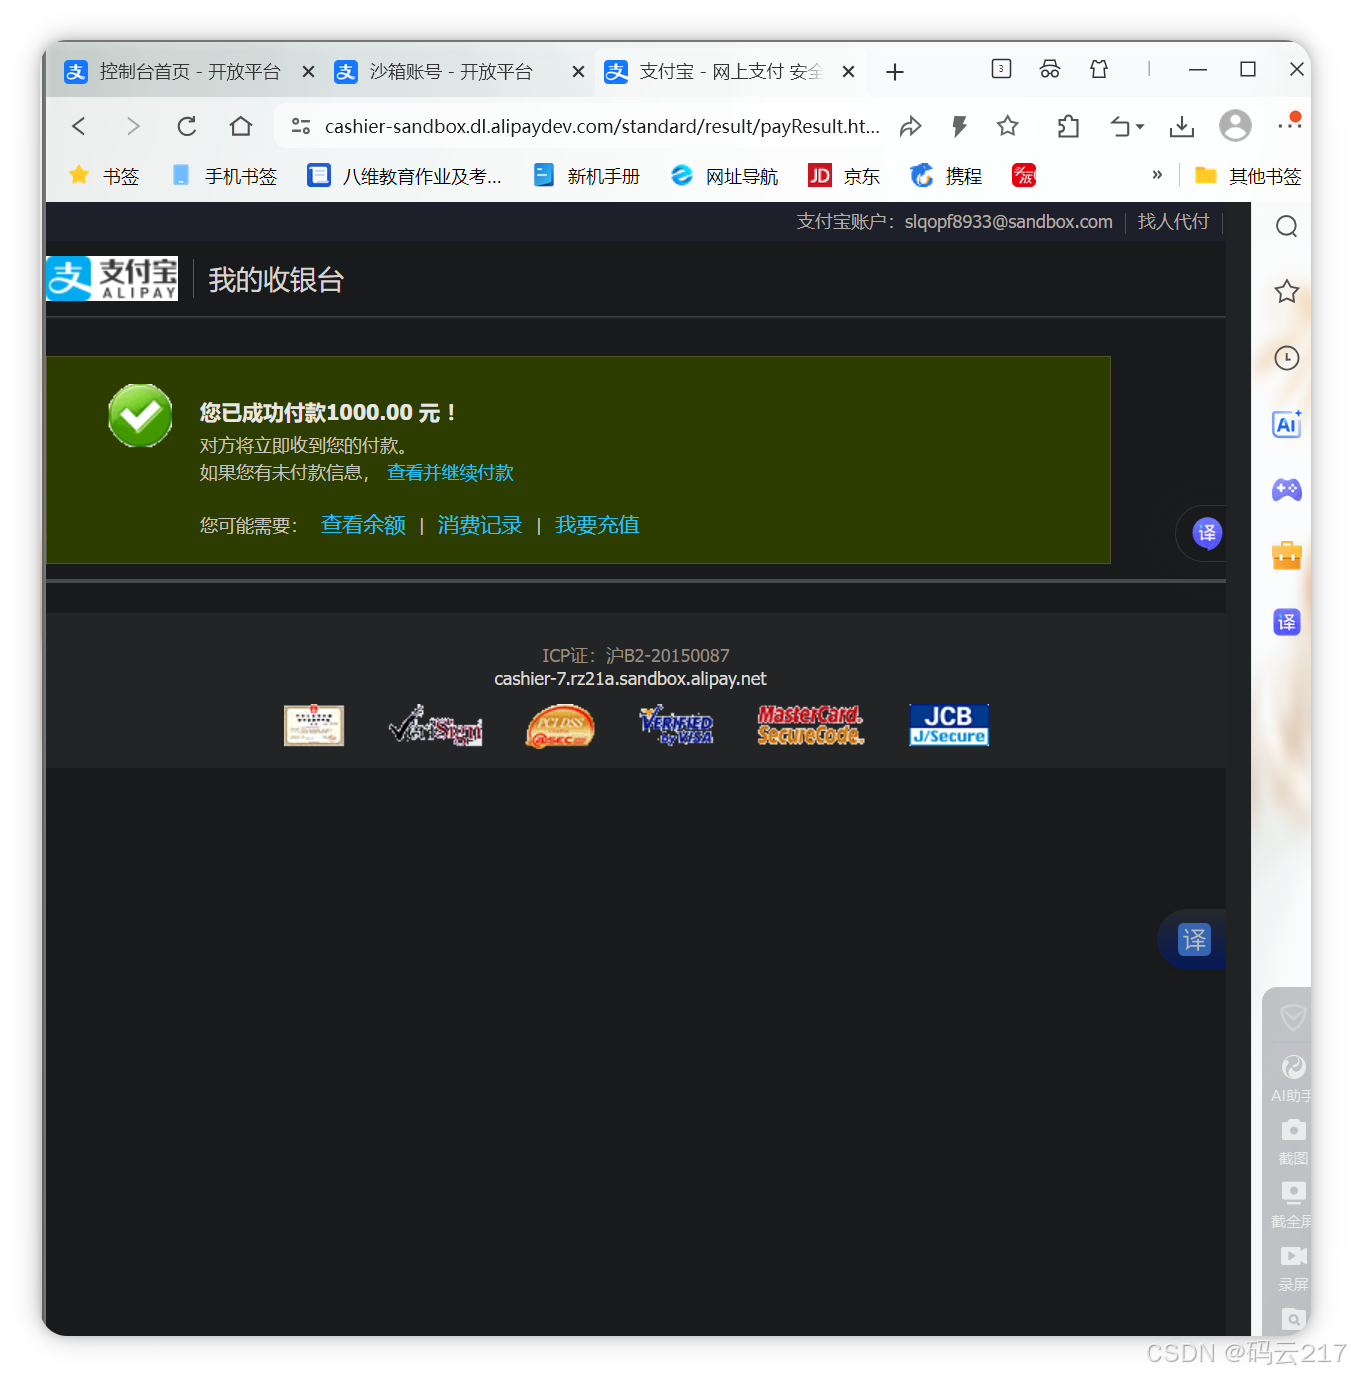Click the round purple translate bubble
Image resolution: width=1351 pixels, height=1376 pixels.
pos(1207,533)
